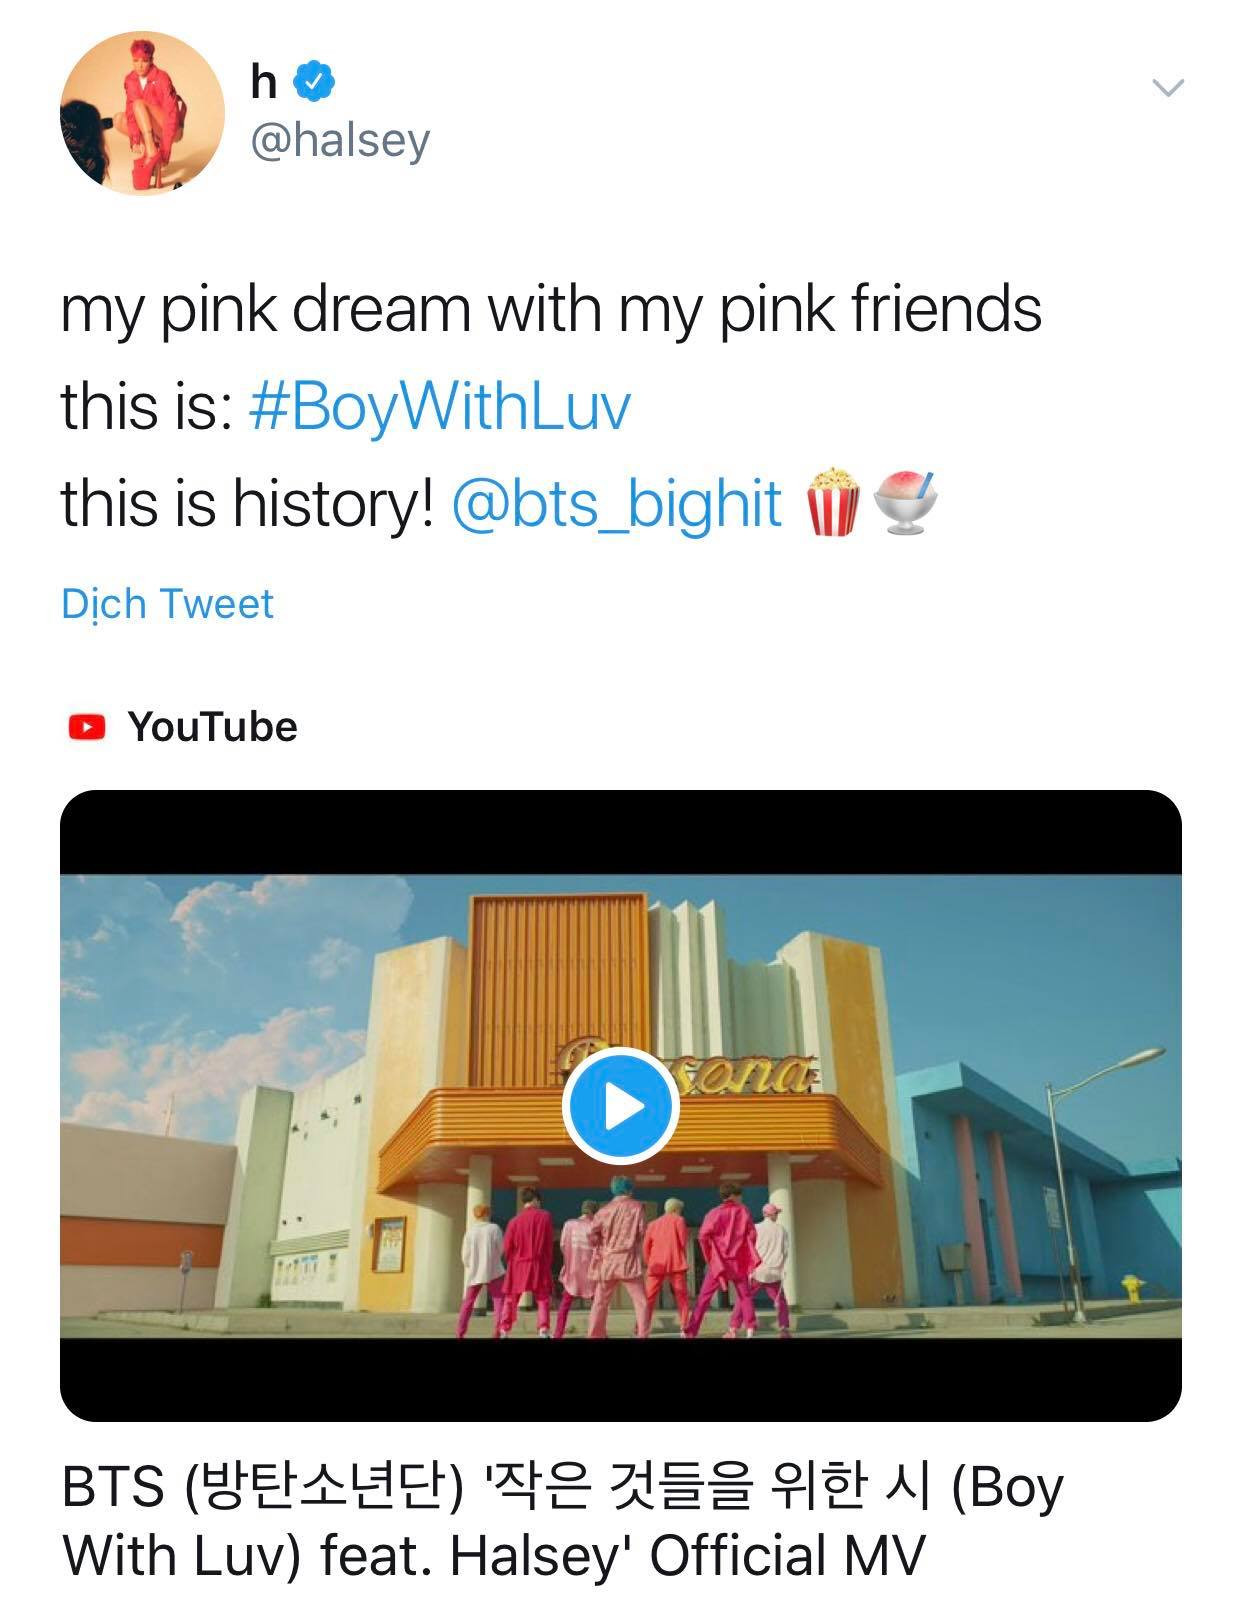
Task: Expand the tweet options chevron
Action: click(x=1168, y=88)
